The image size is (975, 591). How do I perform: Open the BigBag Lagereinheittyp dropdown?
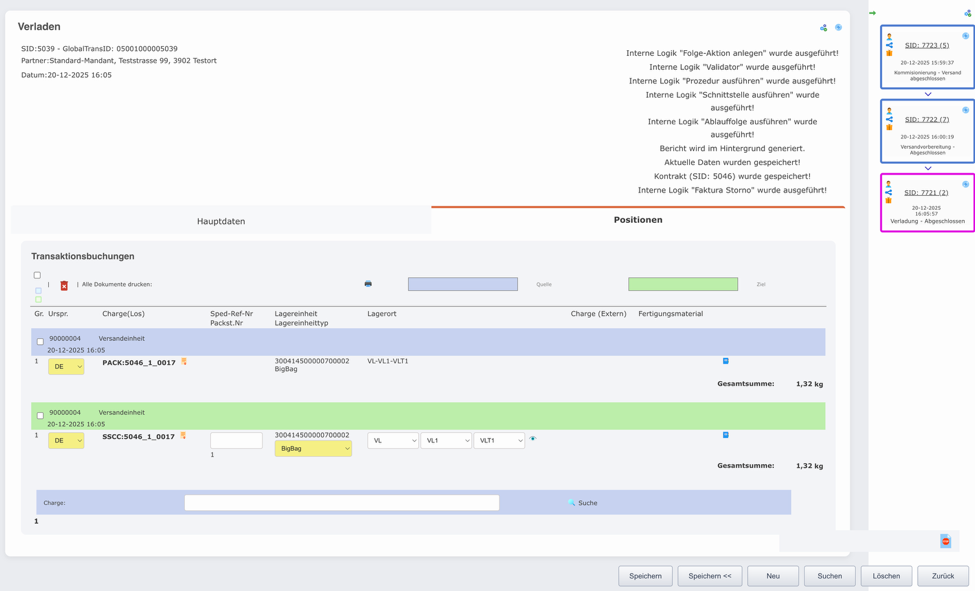pyautogui.click(x=313, y=449)
